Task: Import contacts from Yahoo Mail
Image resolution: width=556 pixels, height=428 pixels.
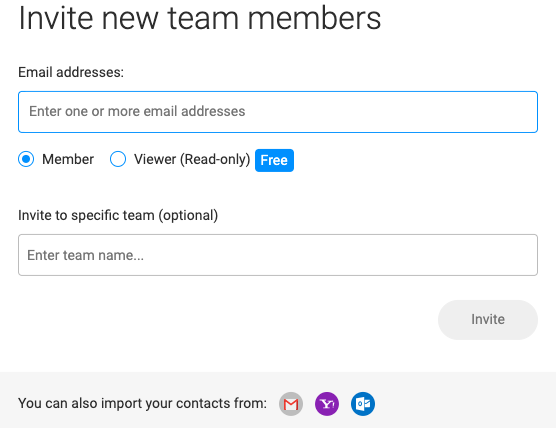Action: [327, 404]
